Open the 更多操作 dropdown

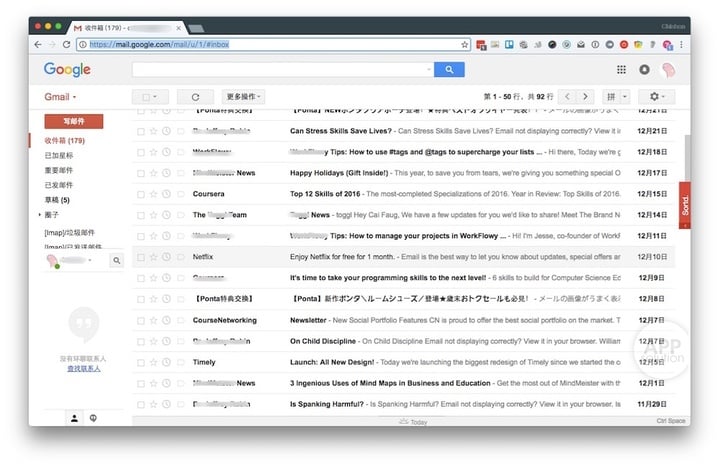tap(243, 97)
